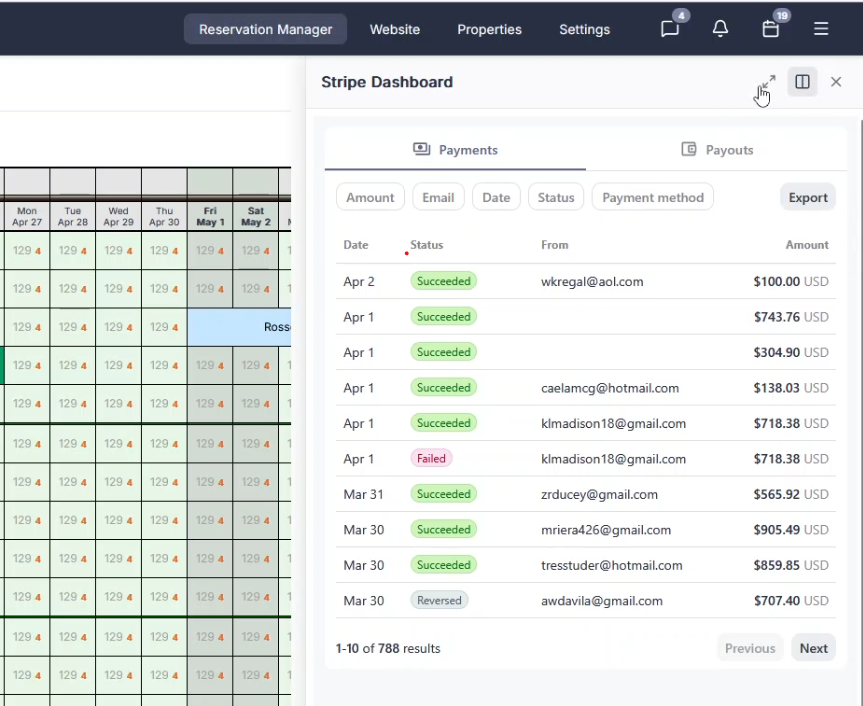The width and height of the screenshot is (863, 706).
Task: Open the Payment method filter
Action: coord(653,197)
